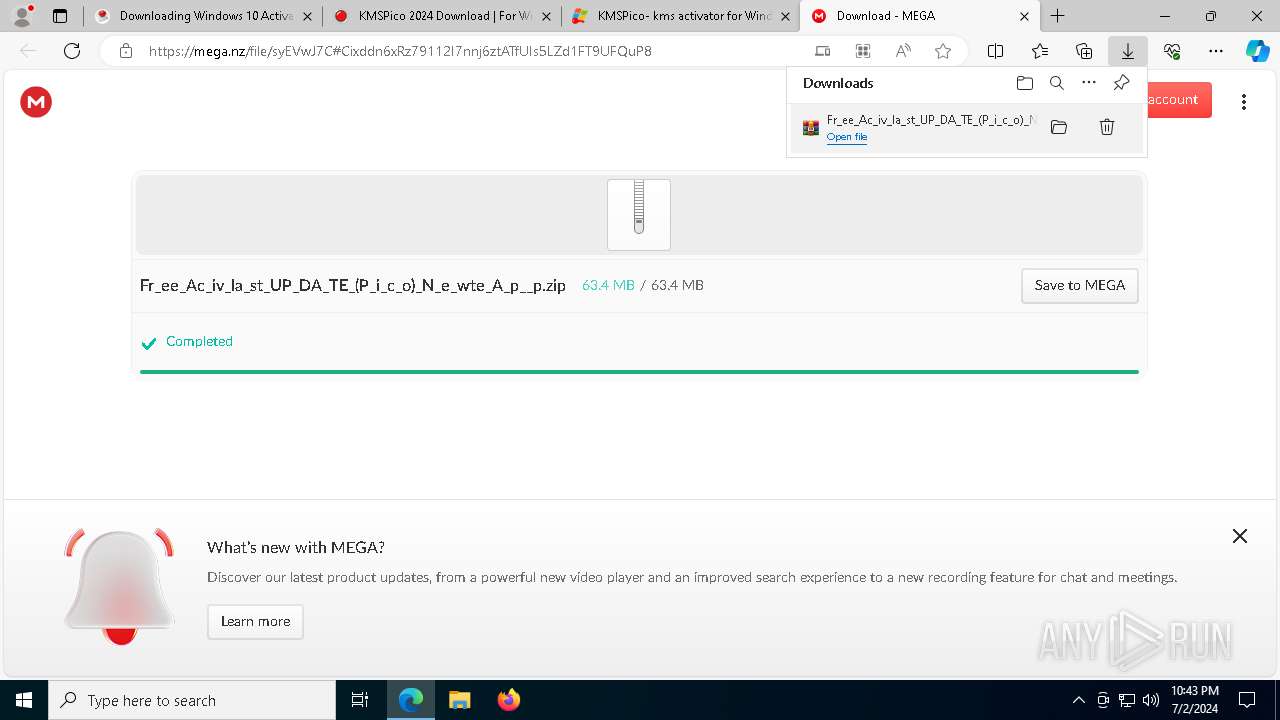This screenshot has height=720, width=1280.
Task: Open Collections panel
Action: tap(1084, 51)
